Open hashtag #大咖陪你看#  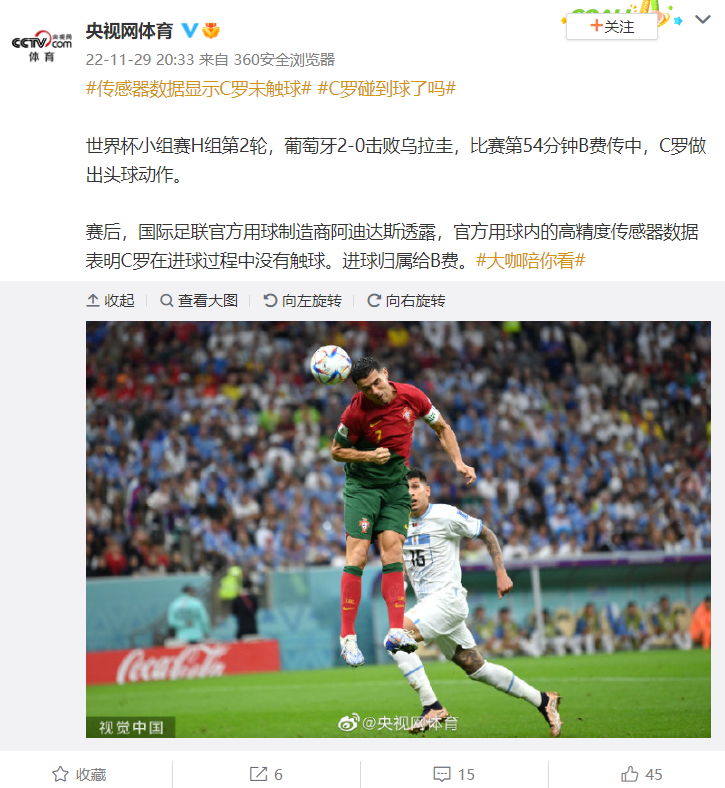531,260
